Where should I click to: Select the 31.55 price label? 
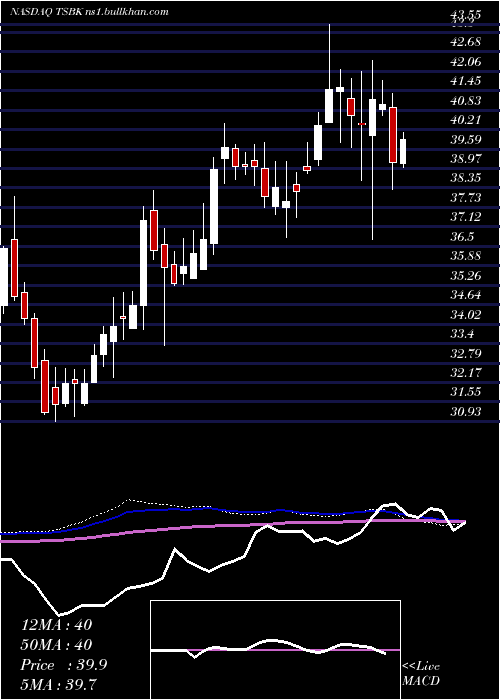point(465,392)
